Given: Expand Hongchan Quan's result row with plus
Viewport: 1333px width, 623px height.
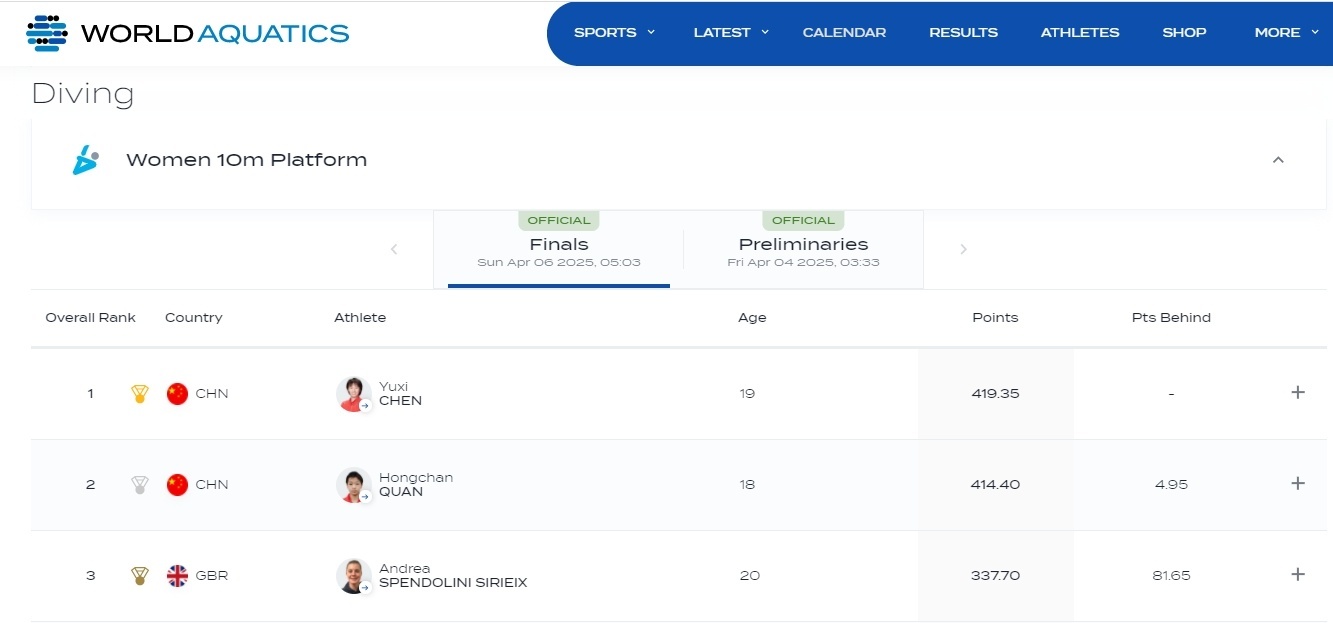Looking at the screenshot, I should coord(1298,484).
